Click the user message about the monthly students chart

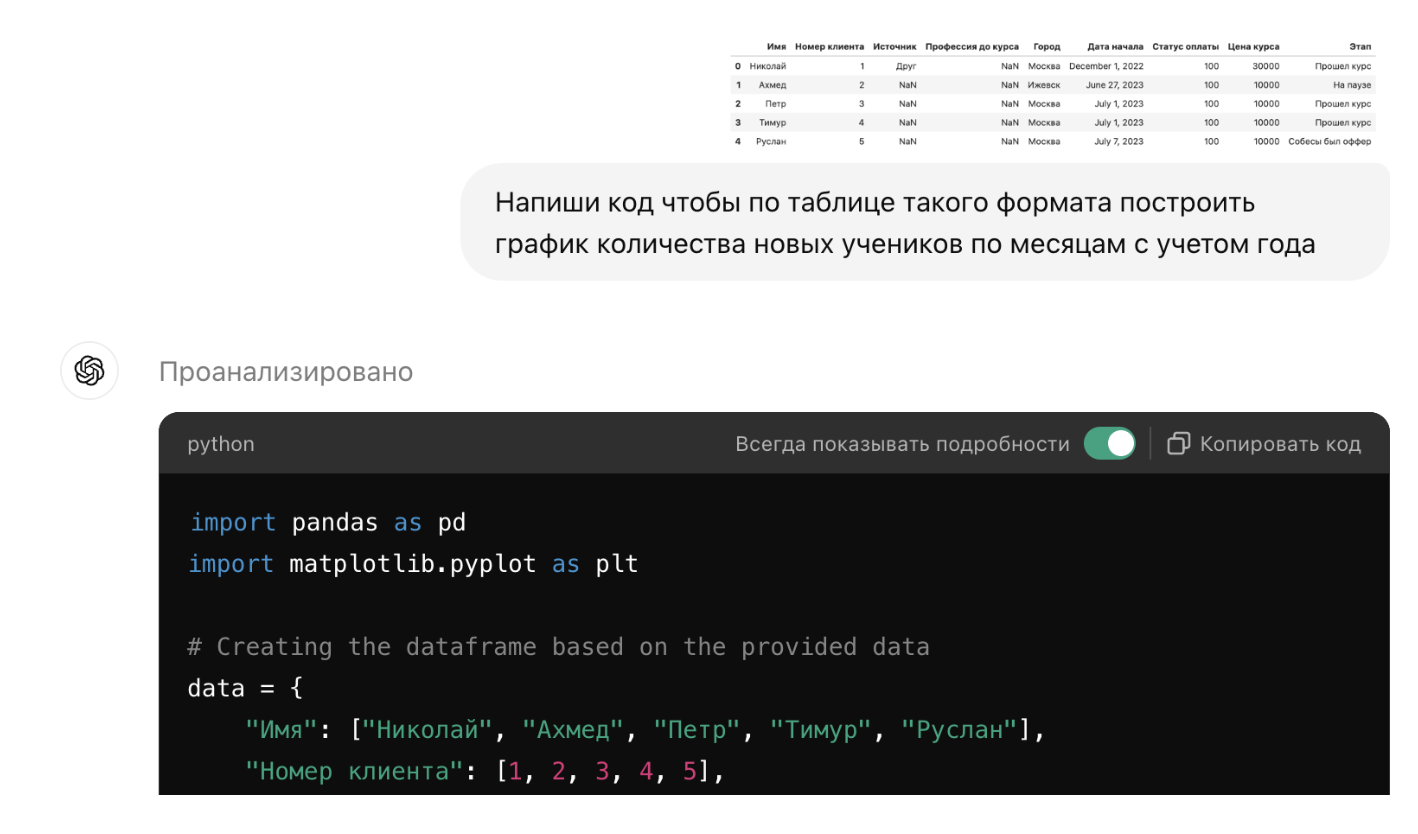tap(925, 223)
